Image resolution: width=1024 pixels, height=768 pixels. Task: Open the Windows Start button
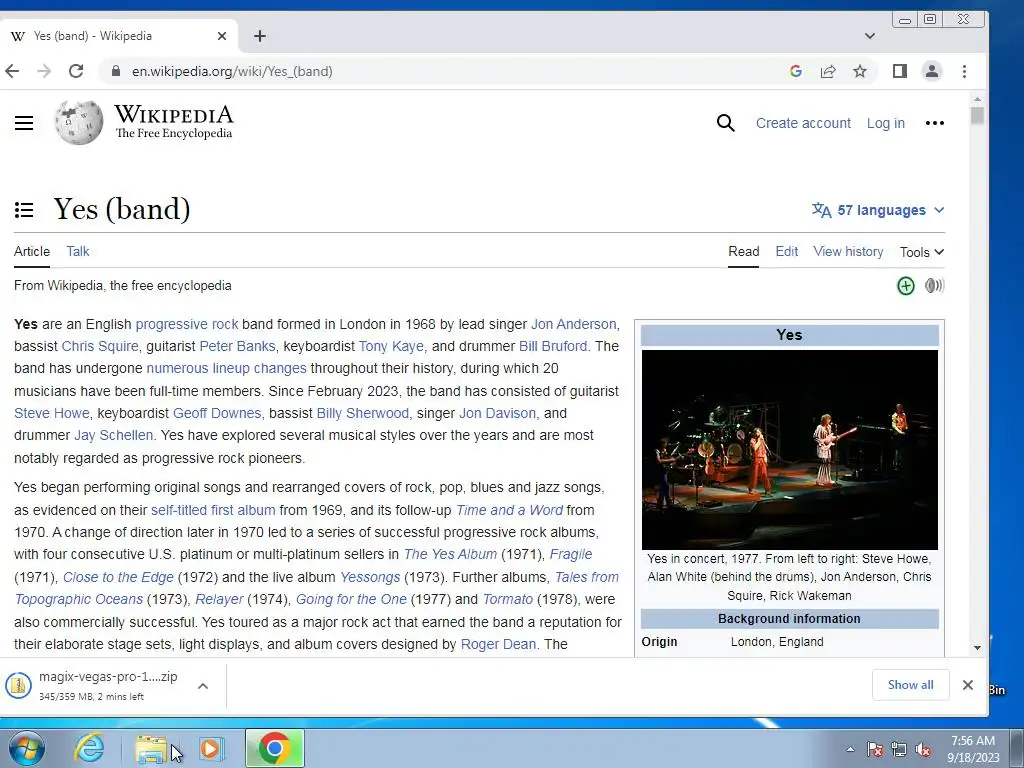click(x=27, y=748)
